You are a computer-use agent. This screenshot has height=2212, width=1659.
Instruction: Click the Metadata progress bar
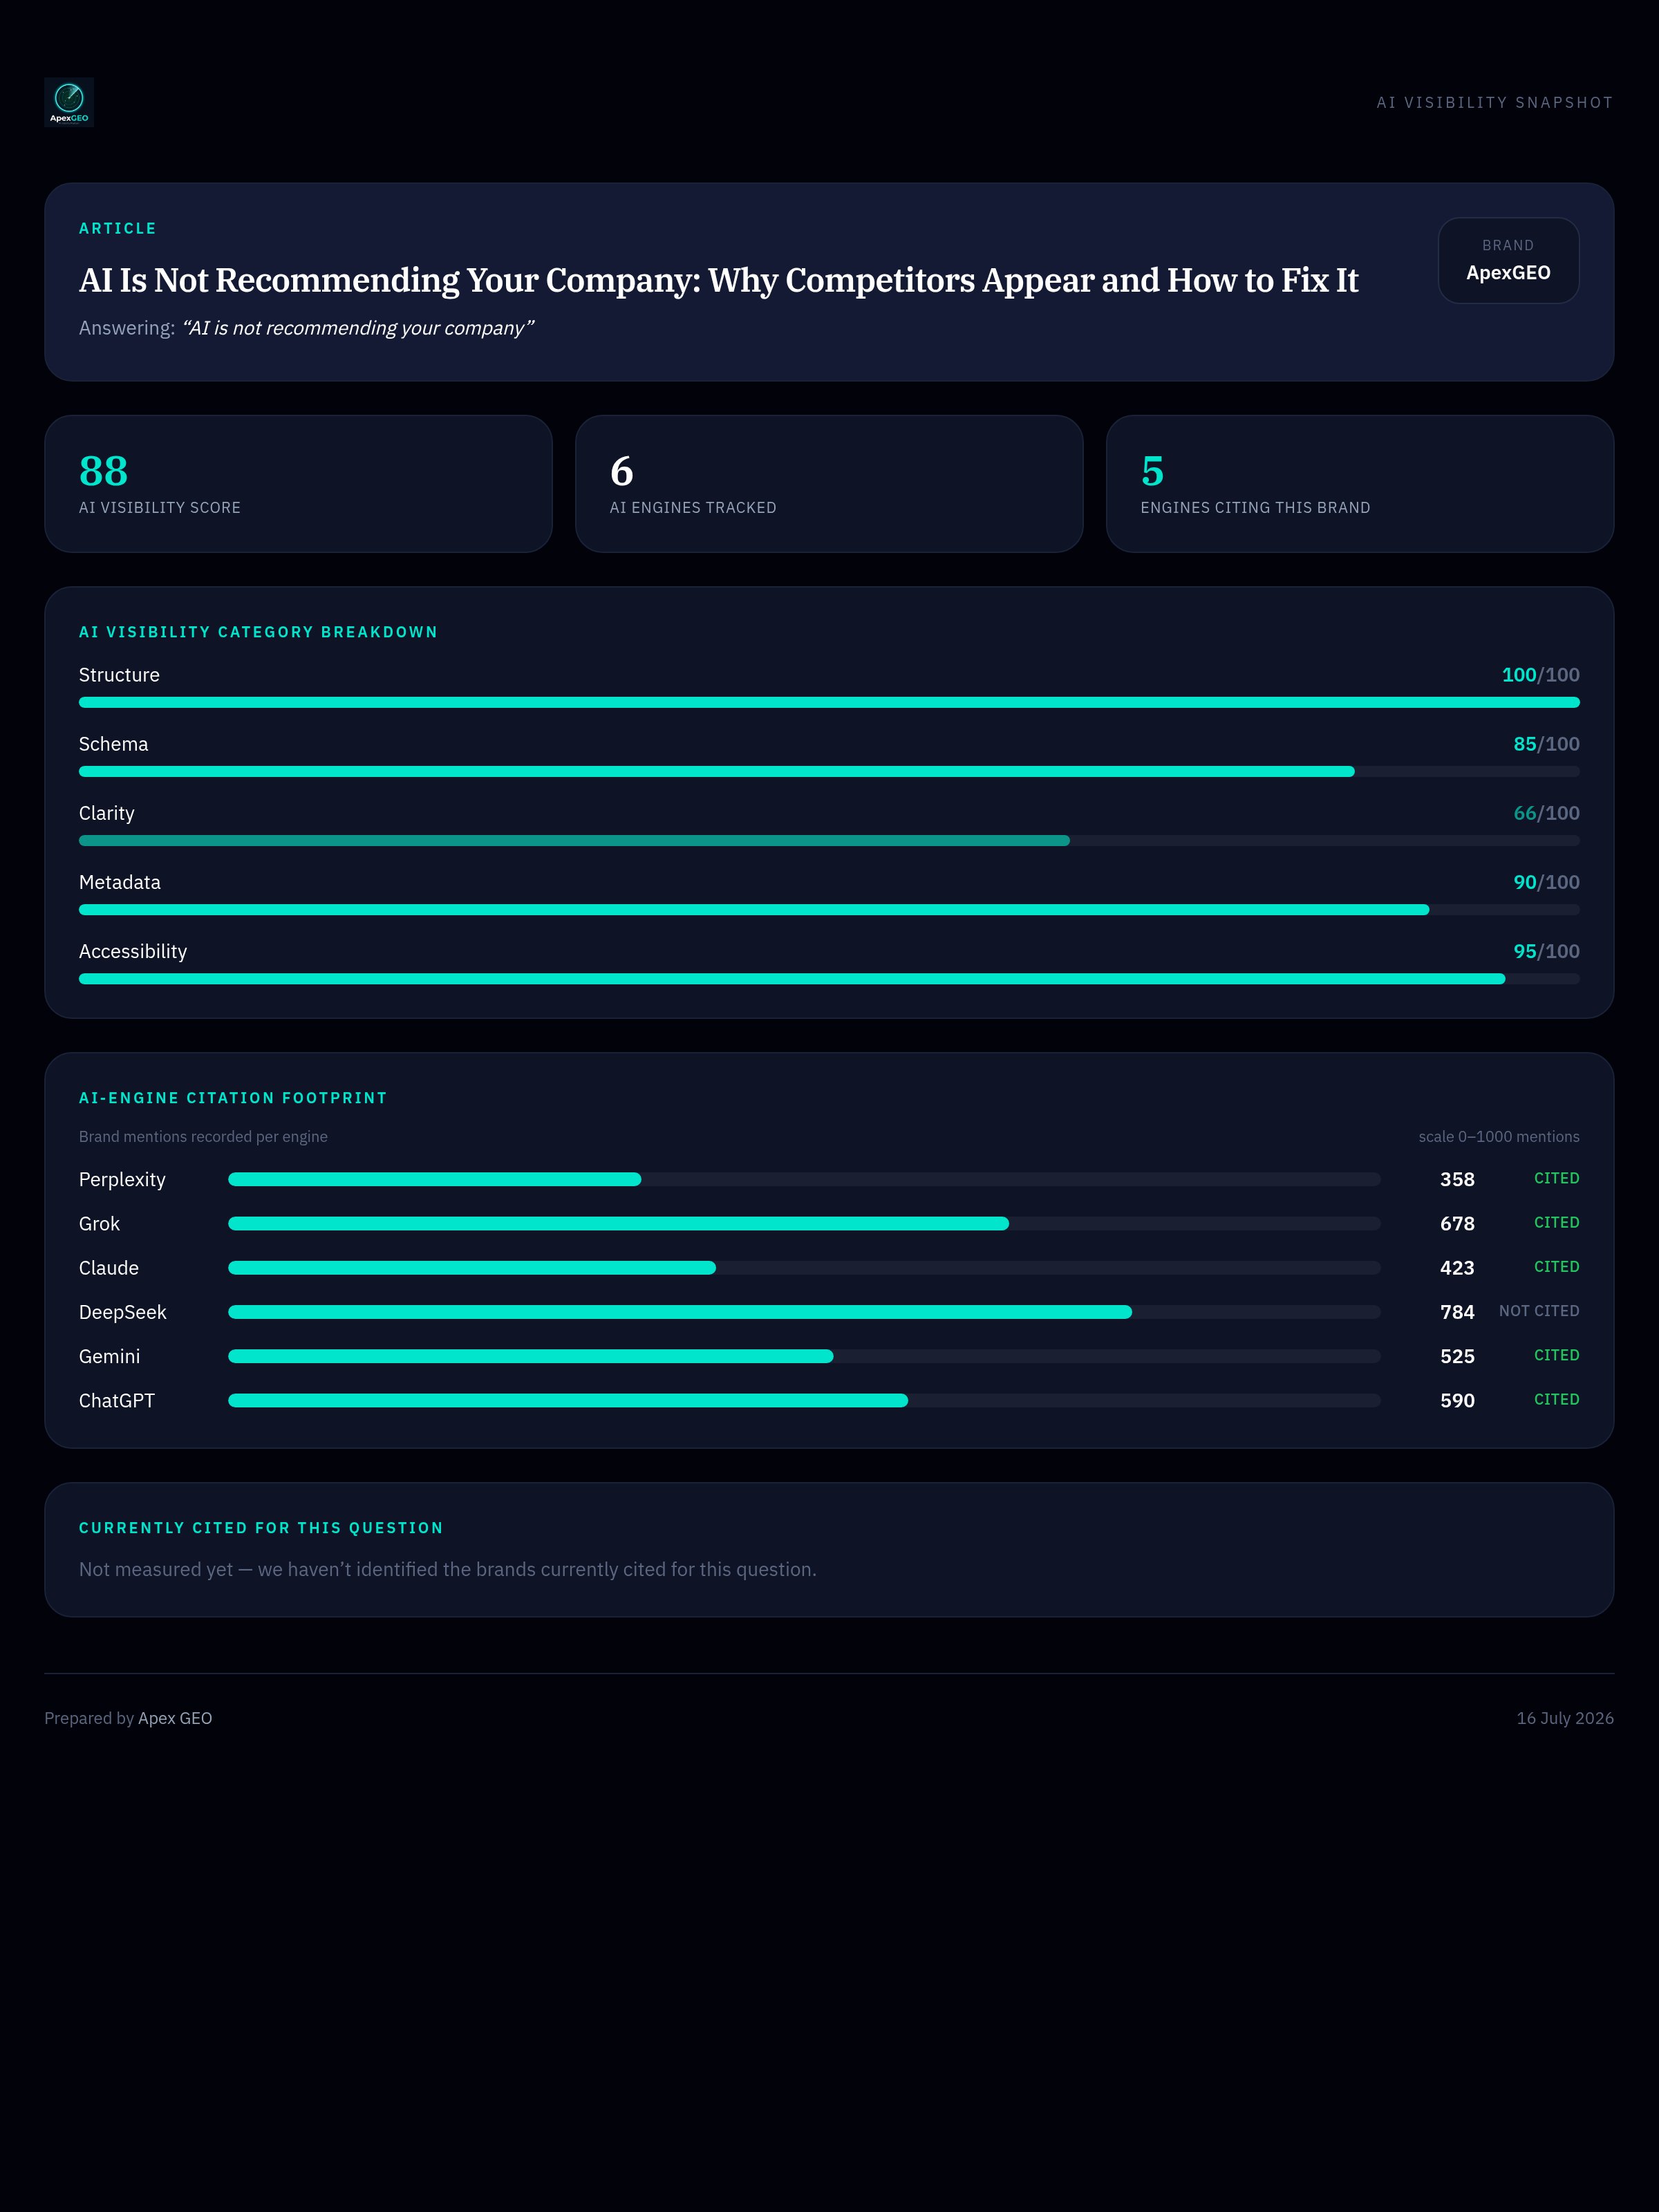(x=829, y=909)
